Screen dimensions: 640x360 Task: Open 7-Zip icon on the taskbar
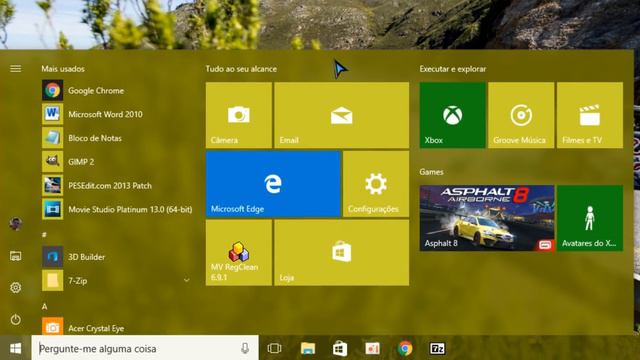point(437,348)
